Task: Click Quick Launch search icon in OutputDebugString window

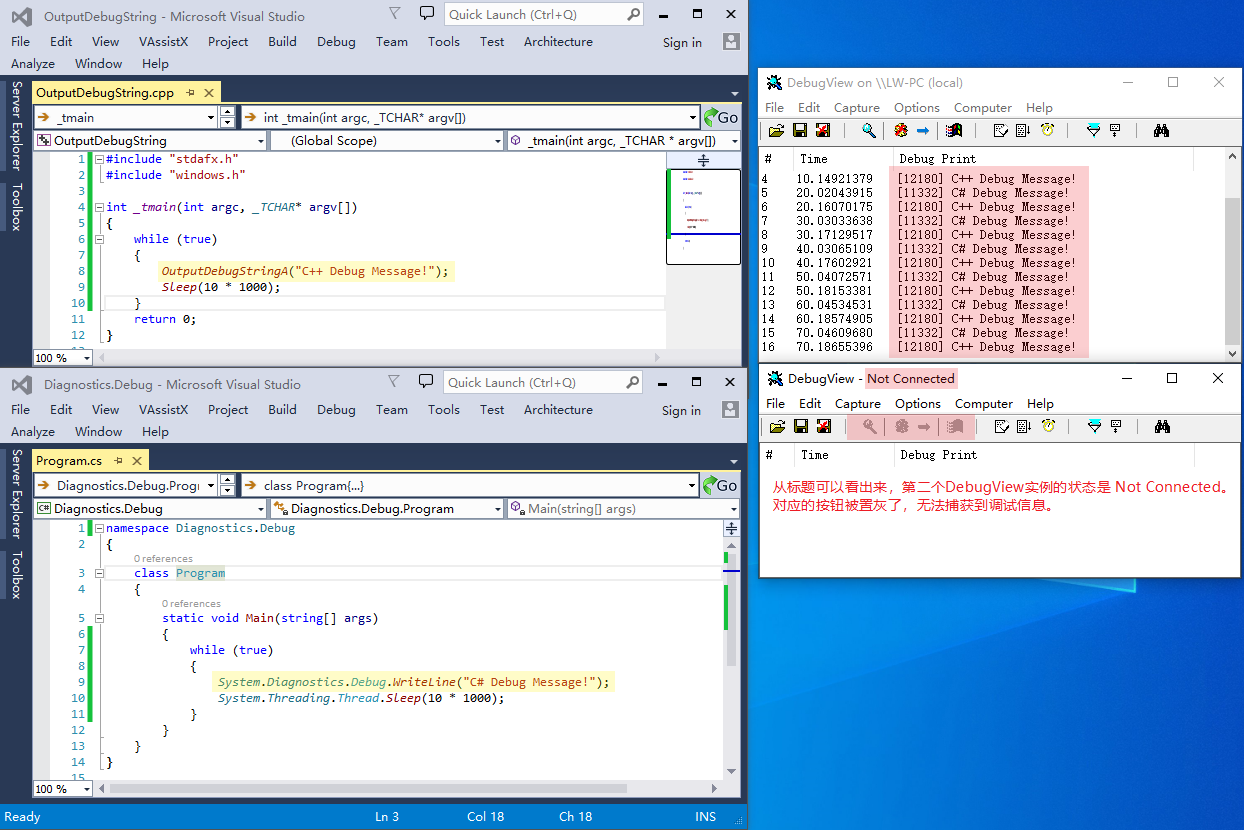Action: [x=633, y=14]
